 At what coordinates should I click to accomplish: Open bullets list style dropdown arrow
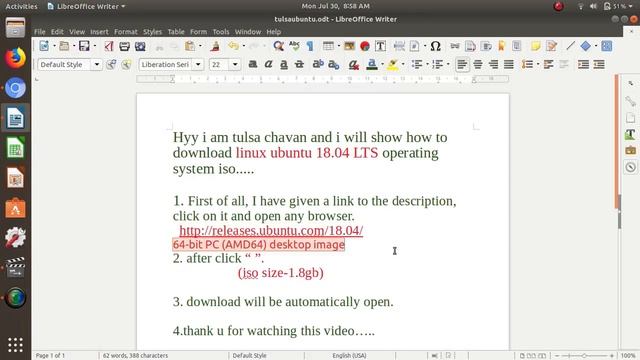[x=427, y=64]
